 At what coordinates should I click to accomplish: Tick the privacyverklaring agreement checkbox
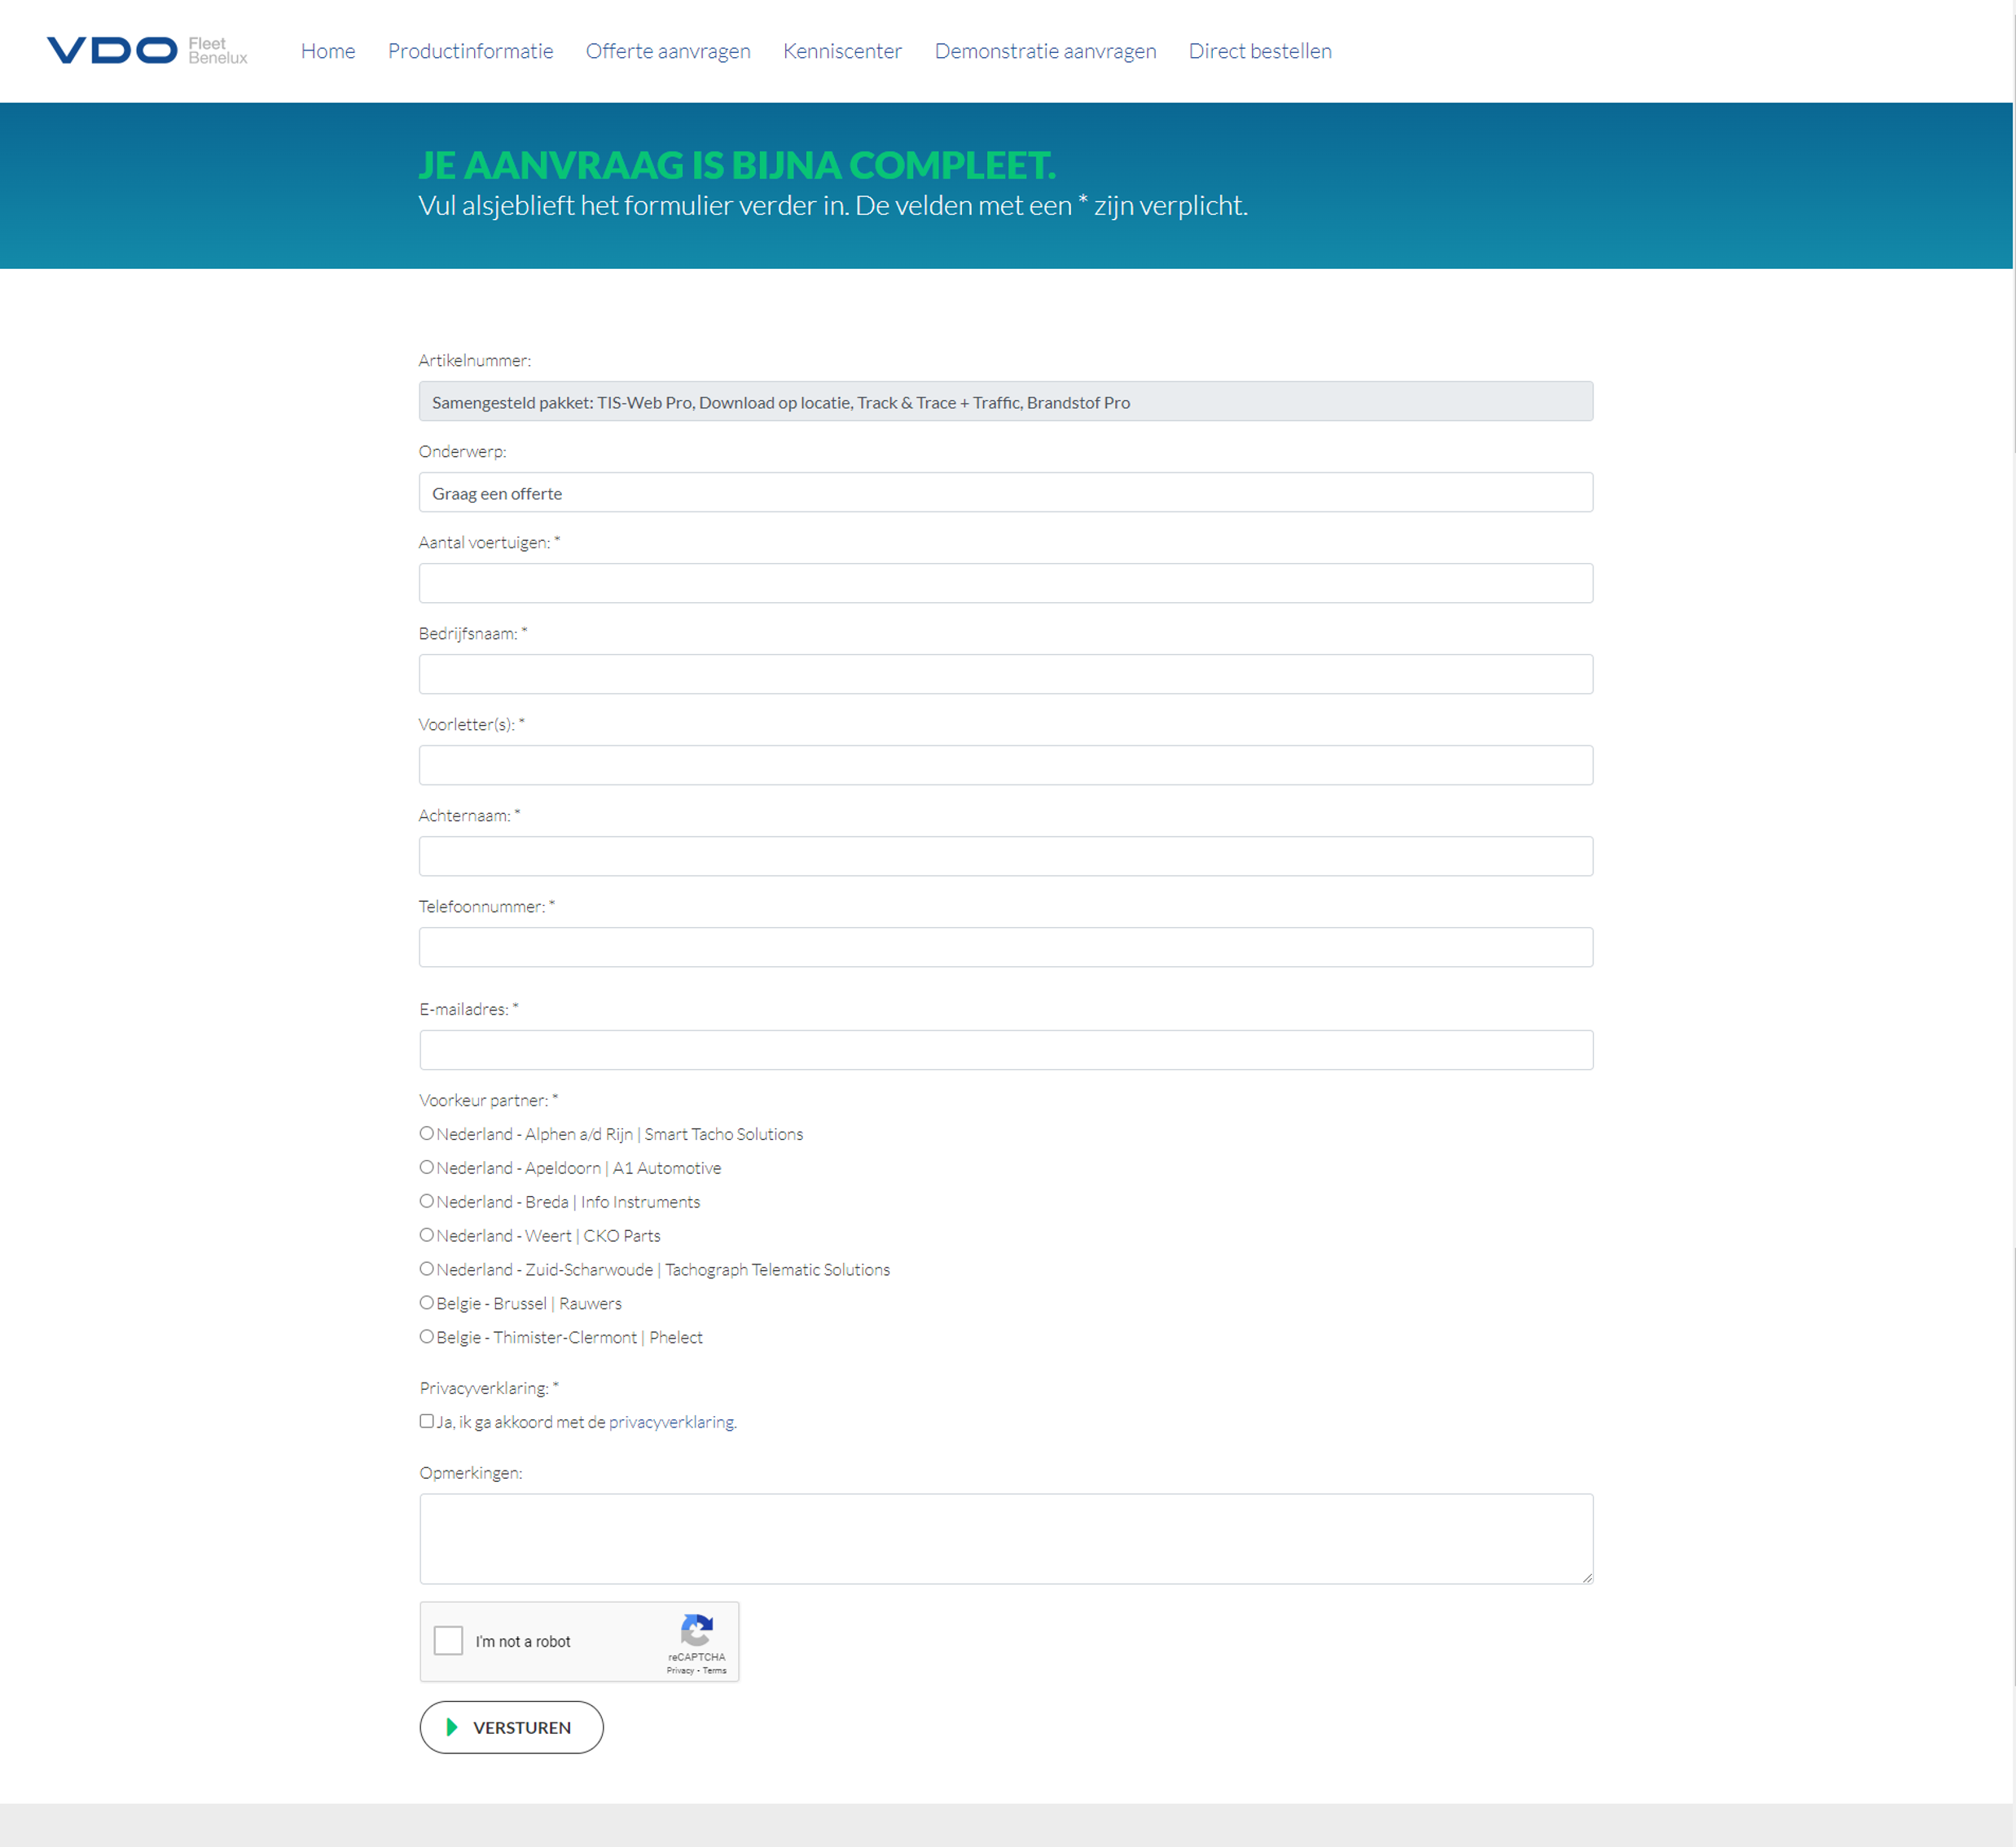click(427, 1421)
